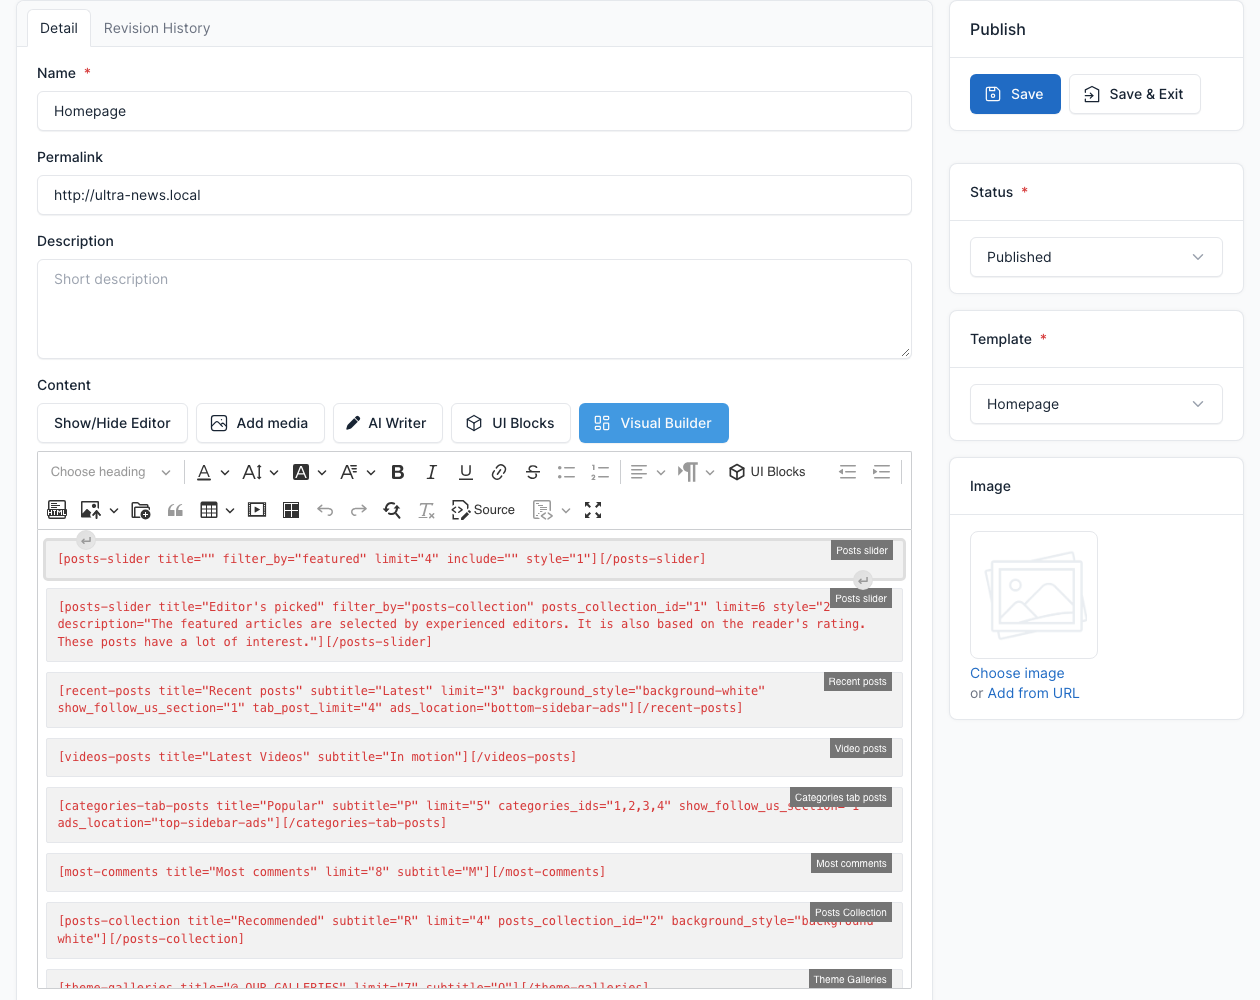Click the blue Save button
Screen dimensions: 1260x1000
[x=1015, y=94]
